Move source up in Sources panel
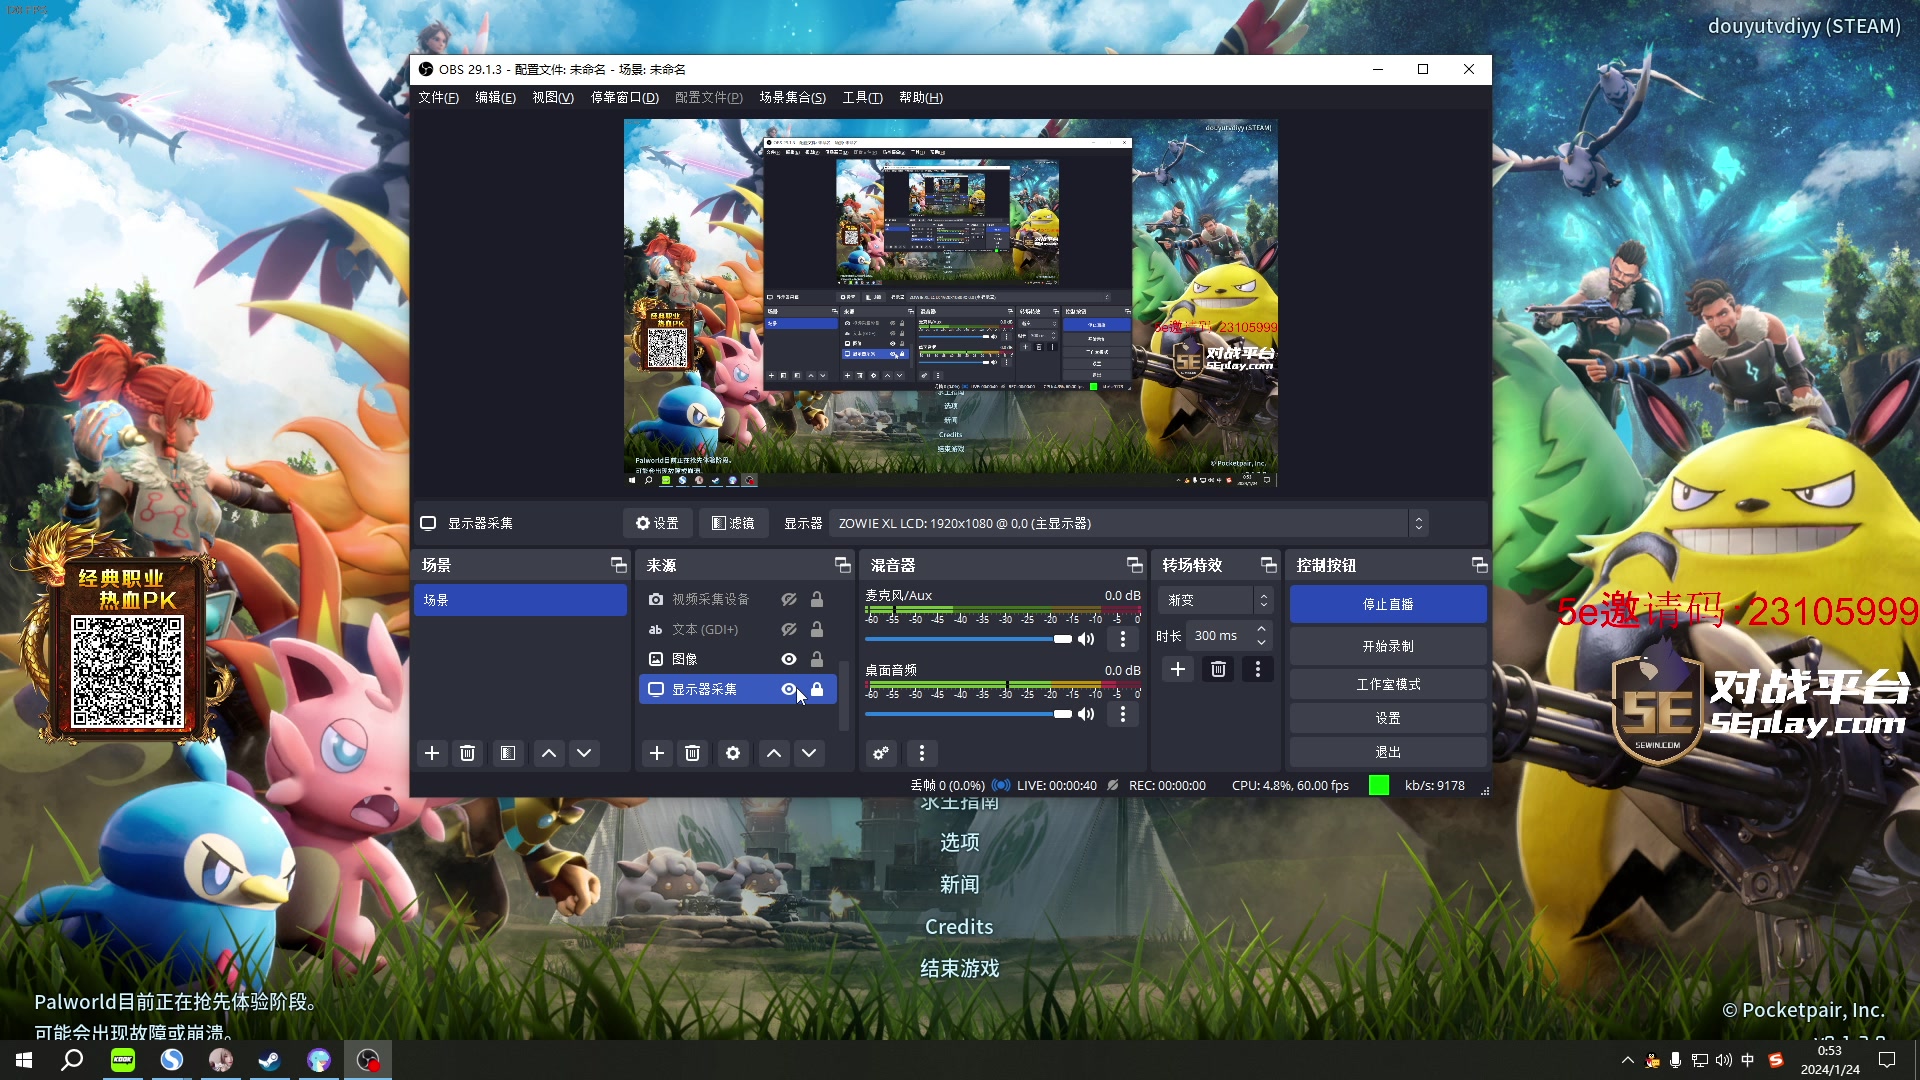Image resolution: width=1920 pixels, height=1080 pixels. click(774, 753)
